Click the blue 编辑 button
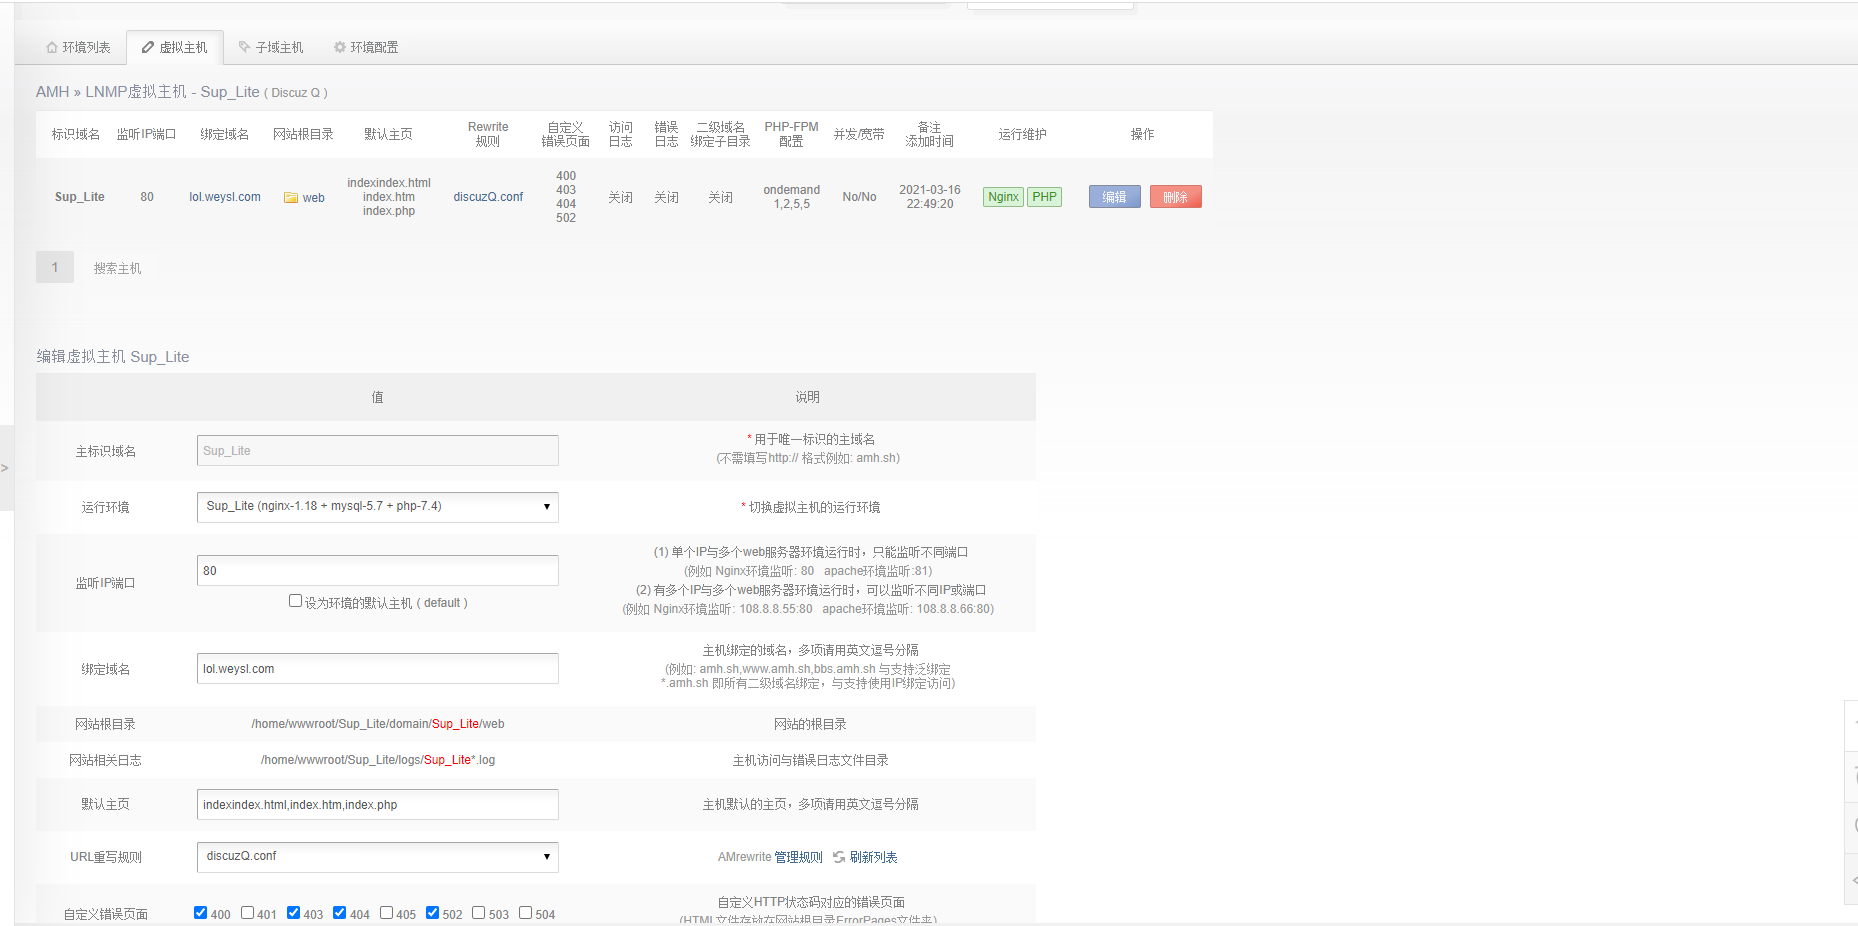This screenshot has height=926, width=1858. pos(1114,197)
